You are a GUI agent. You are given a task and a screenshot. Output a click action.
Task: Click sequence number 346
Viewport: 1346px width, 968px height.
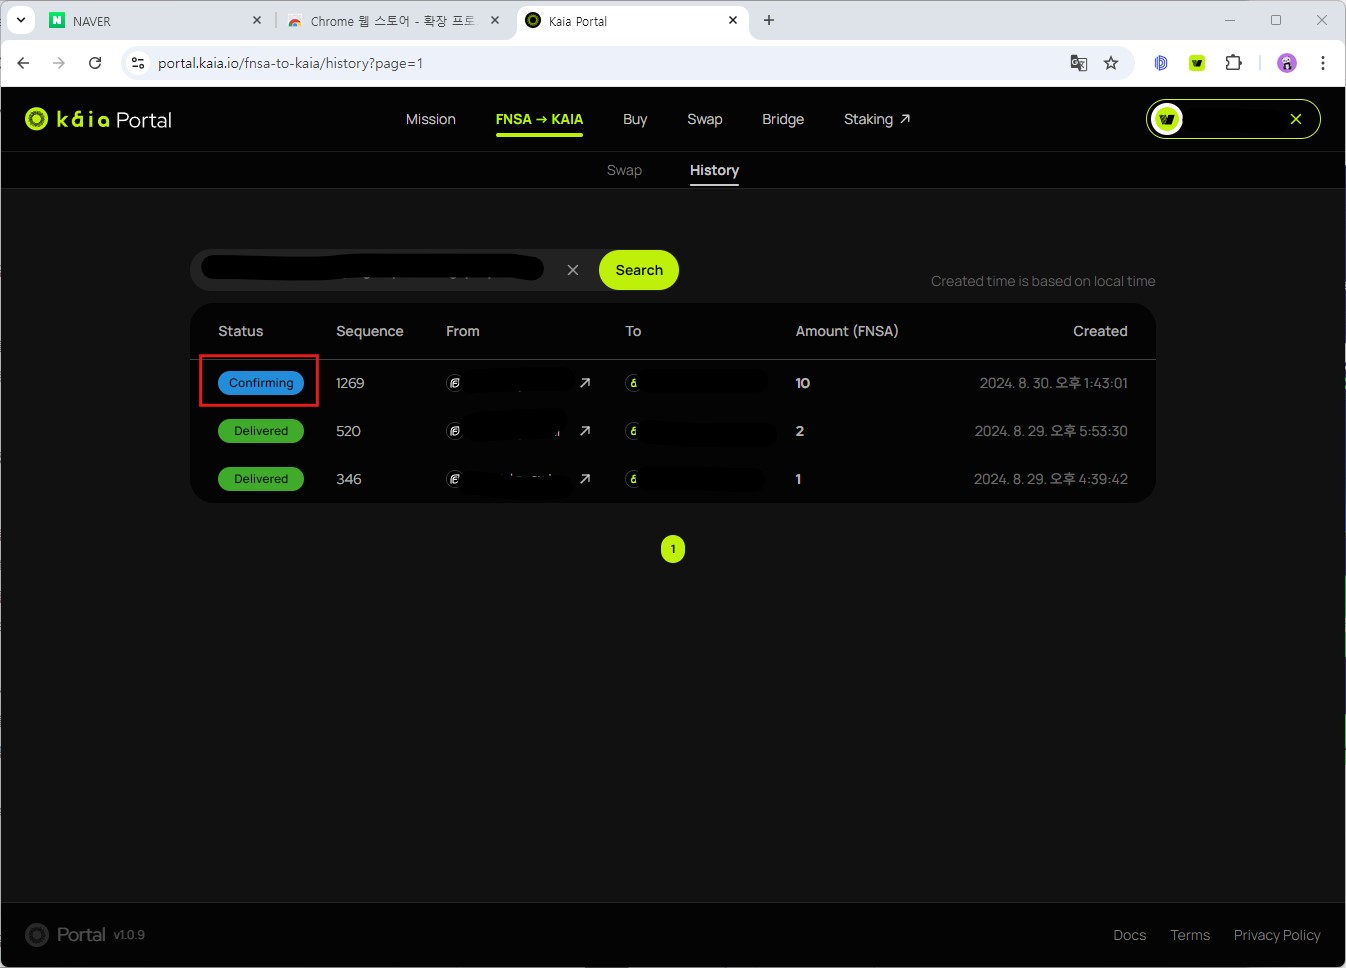[349, 479]
